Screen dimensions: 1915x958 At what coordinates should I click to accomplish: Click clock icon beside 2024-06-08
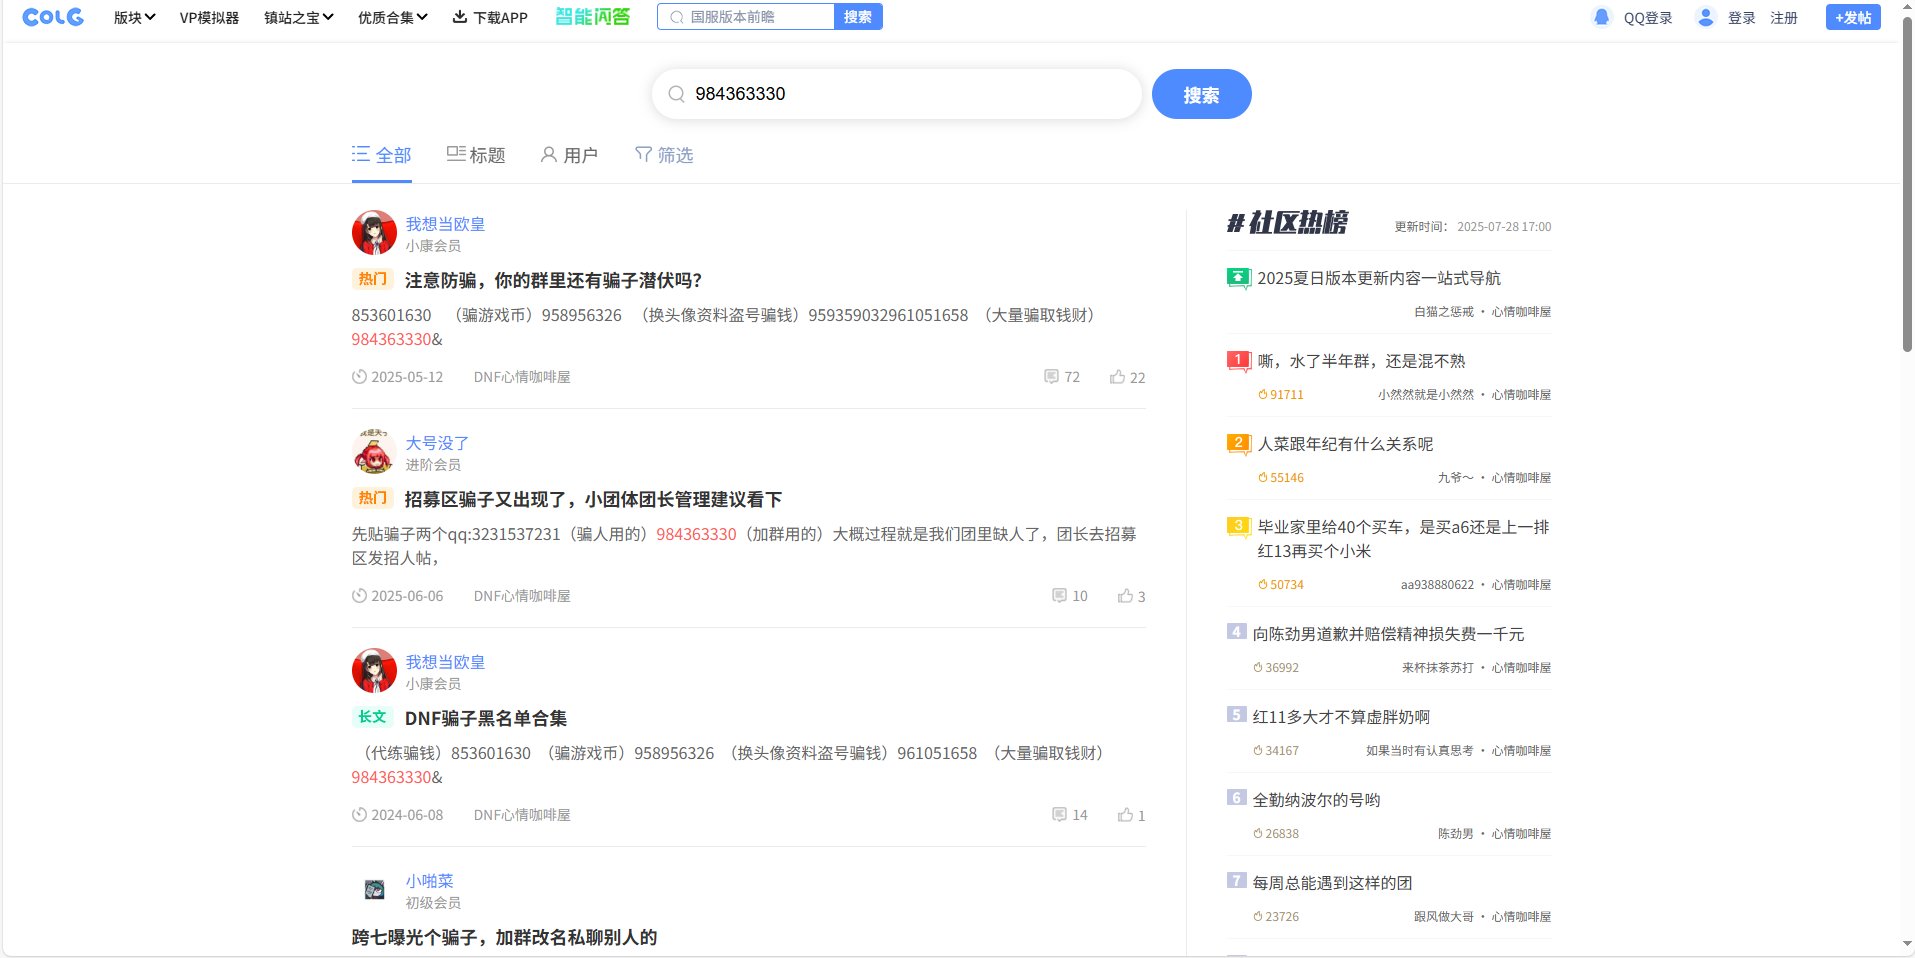click(x=359, y=815)
